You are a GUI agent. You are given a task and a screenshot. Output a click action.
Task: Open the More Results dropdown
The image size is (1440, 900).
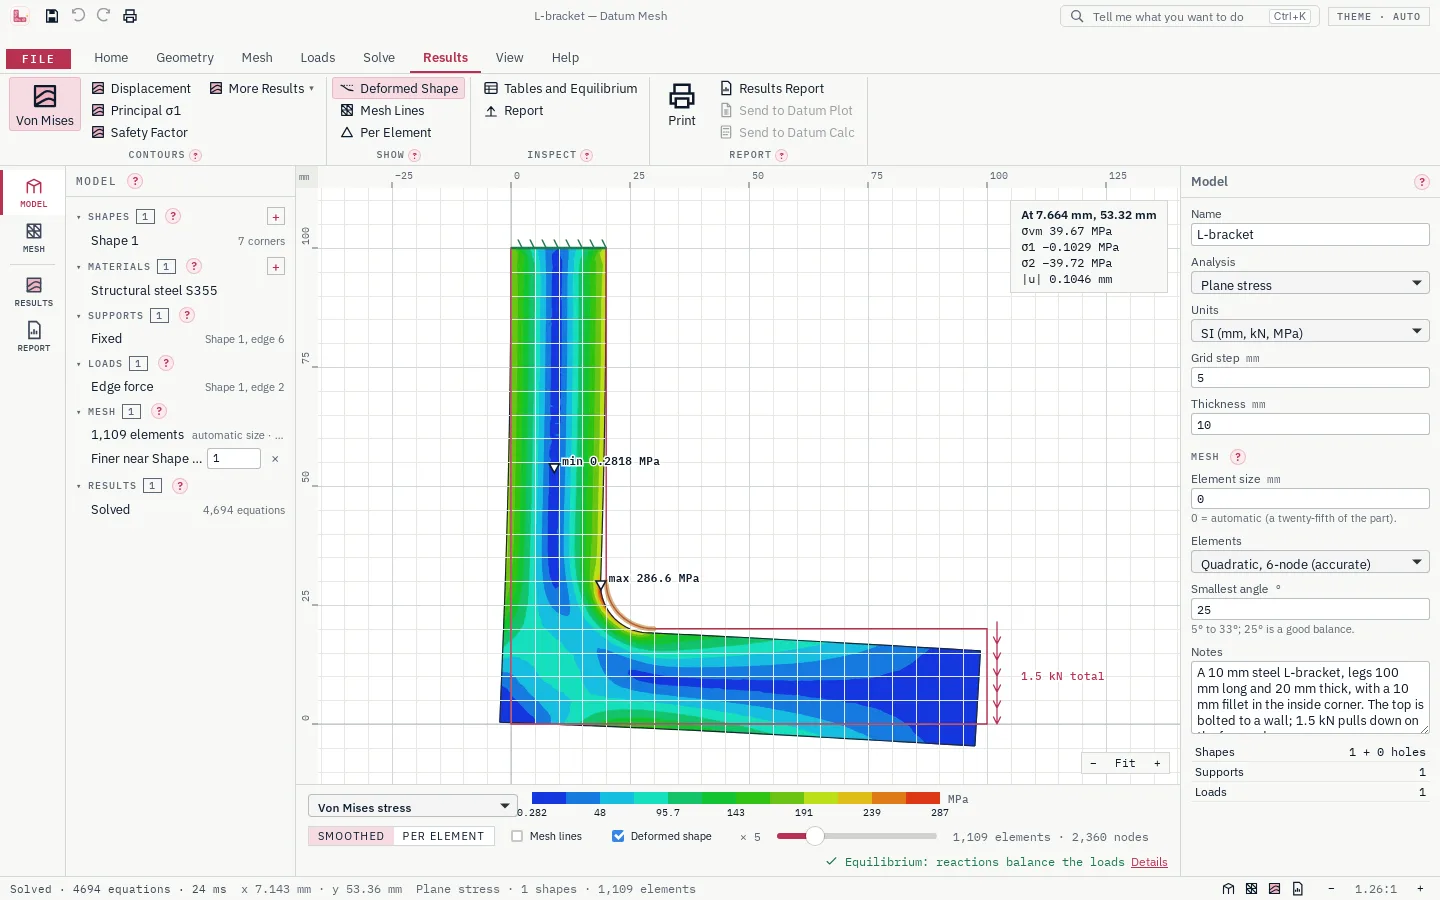pos(262,88)
